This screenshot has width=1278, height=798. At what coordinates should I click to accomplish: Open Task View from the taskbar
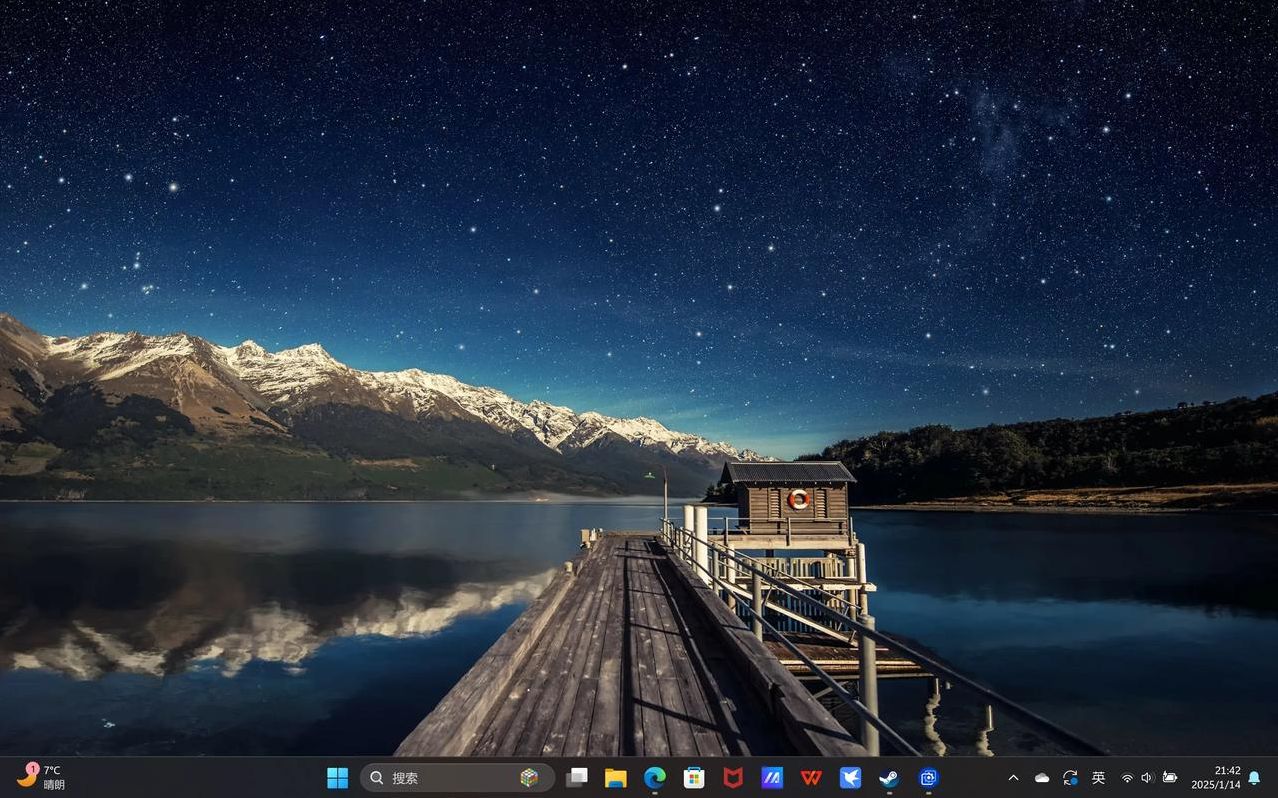pyautogui.click(x=577, y=777)
